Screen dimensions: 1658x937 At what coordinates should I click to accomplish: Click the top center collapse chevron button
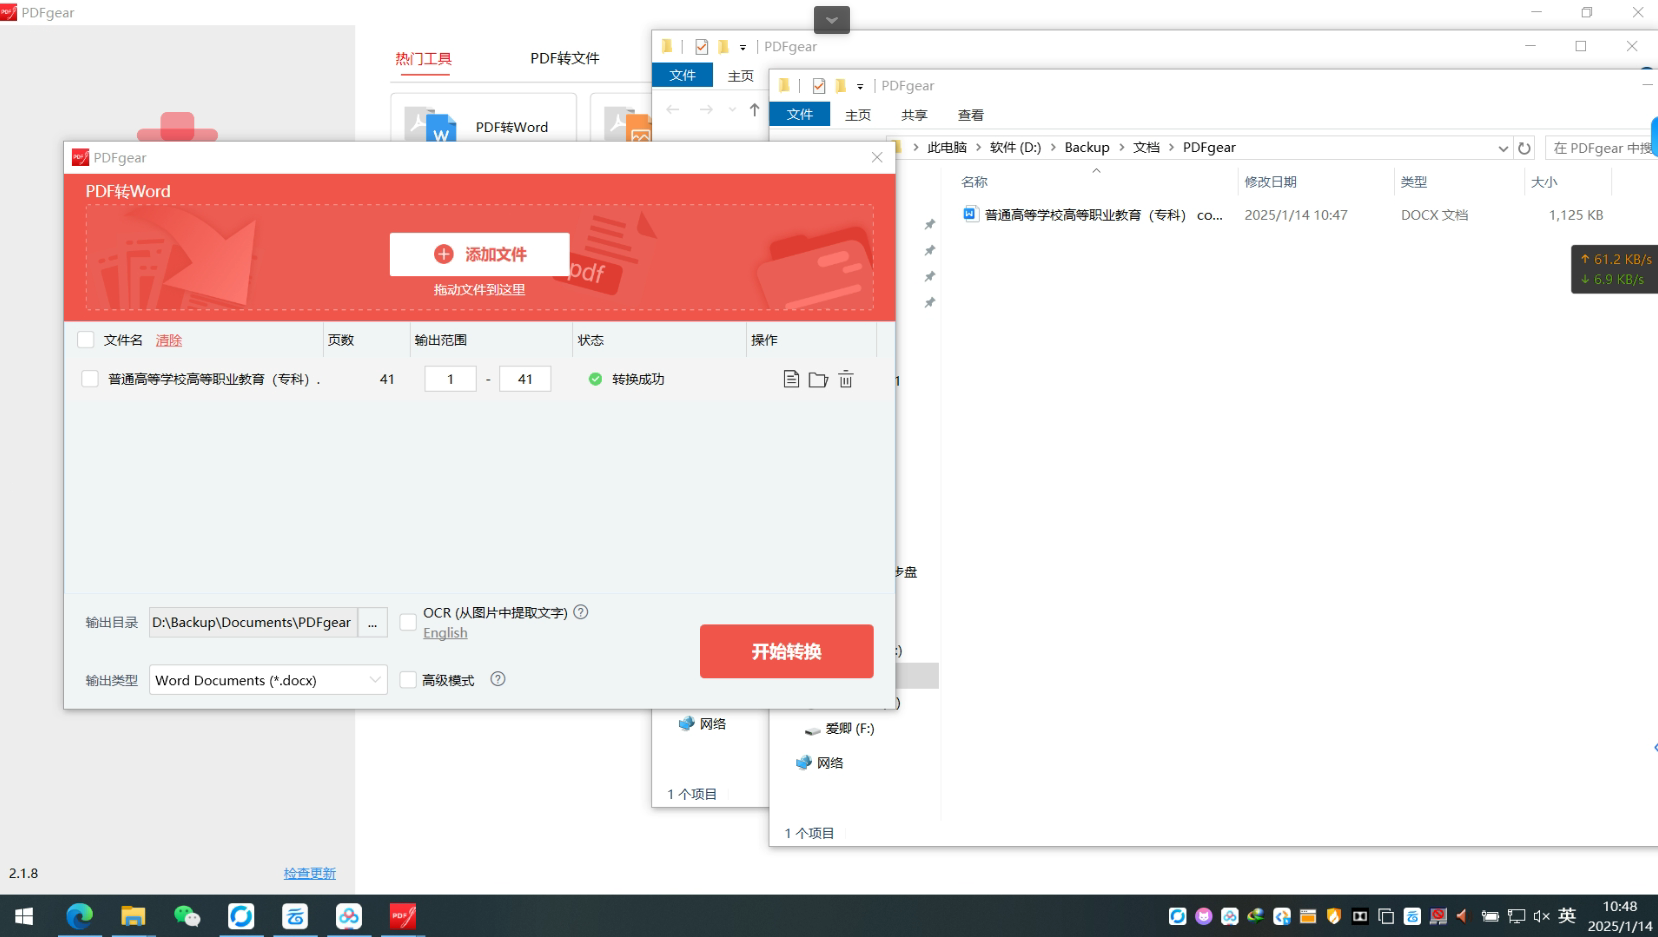[x=832, y=19]
